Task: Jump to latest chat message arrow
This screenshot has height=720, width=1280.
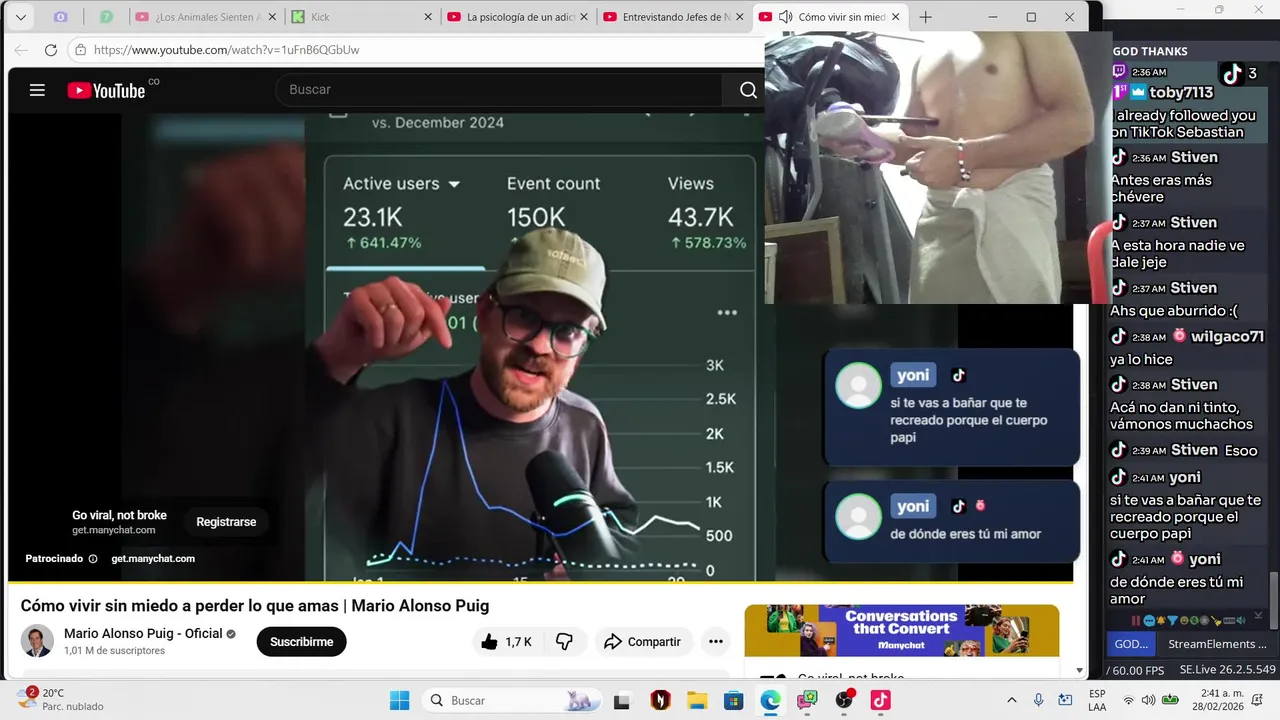Action: click(1258, 615)
